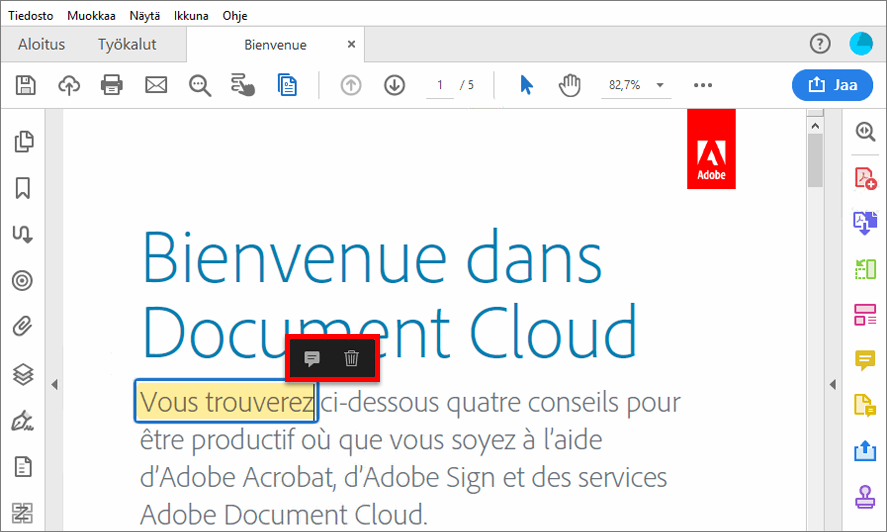Go to previous page up arrow

[351, 85]
